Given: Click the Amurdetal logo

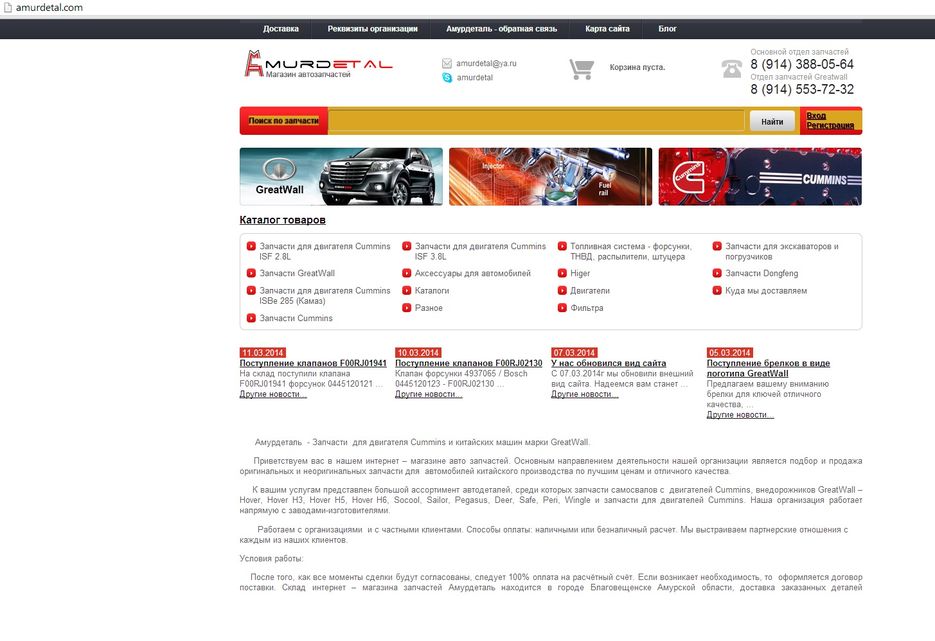Looking at the screenshot, I should (x=318, y=64).
